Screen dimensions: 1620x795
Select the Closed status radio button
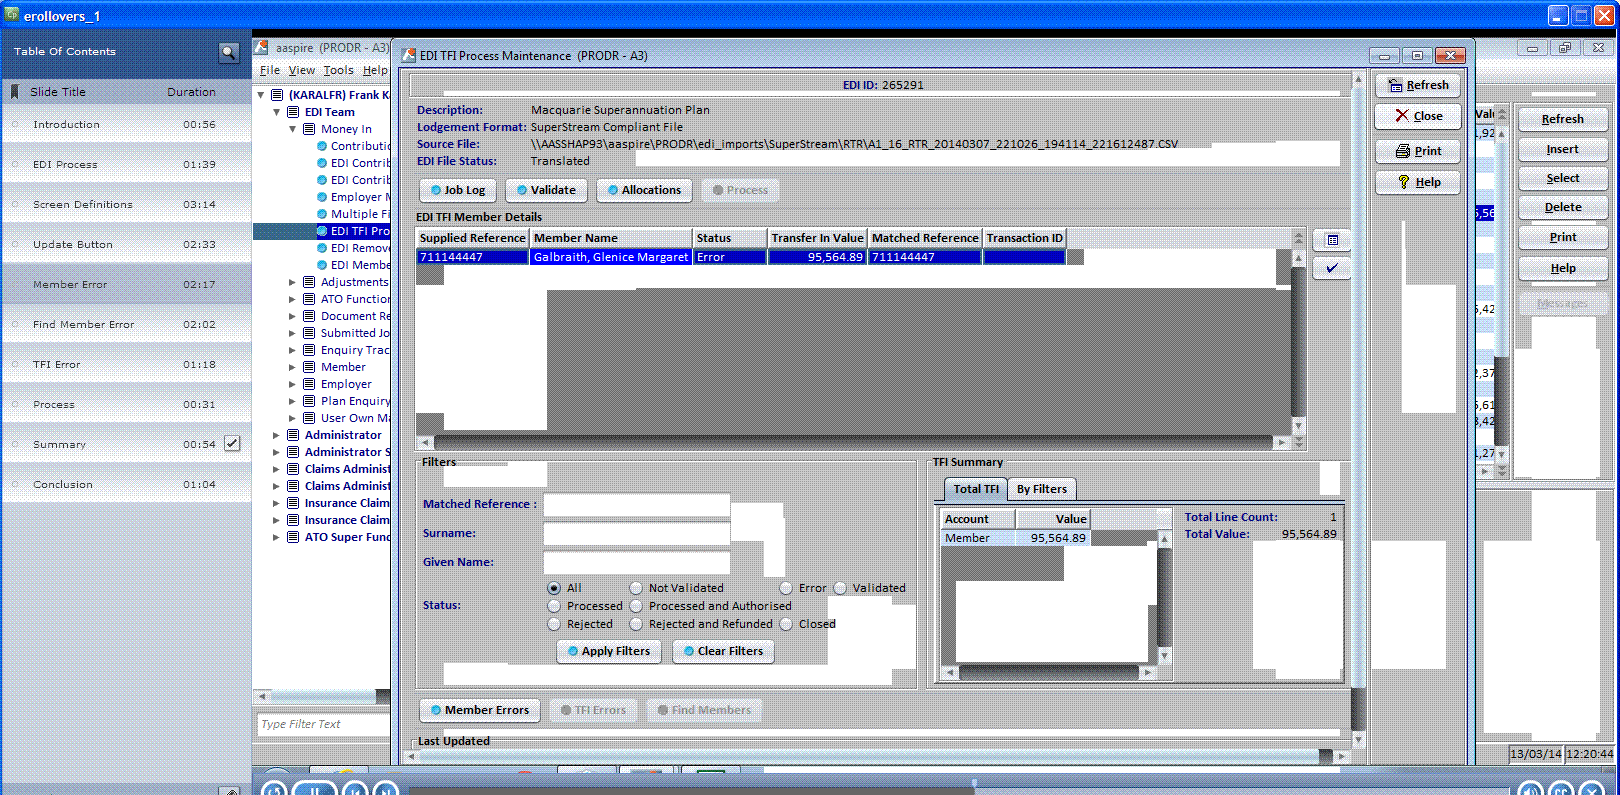tap(786, 624)
